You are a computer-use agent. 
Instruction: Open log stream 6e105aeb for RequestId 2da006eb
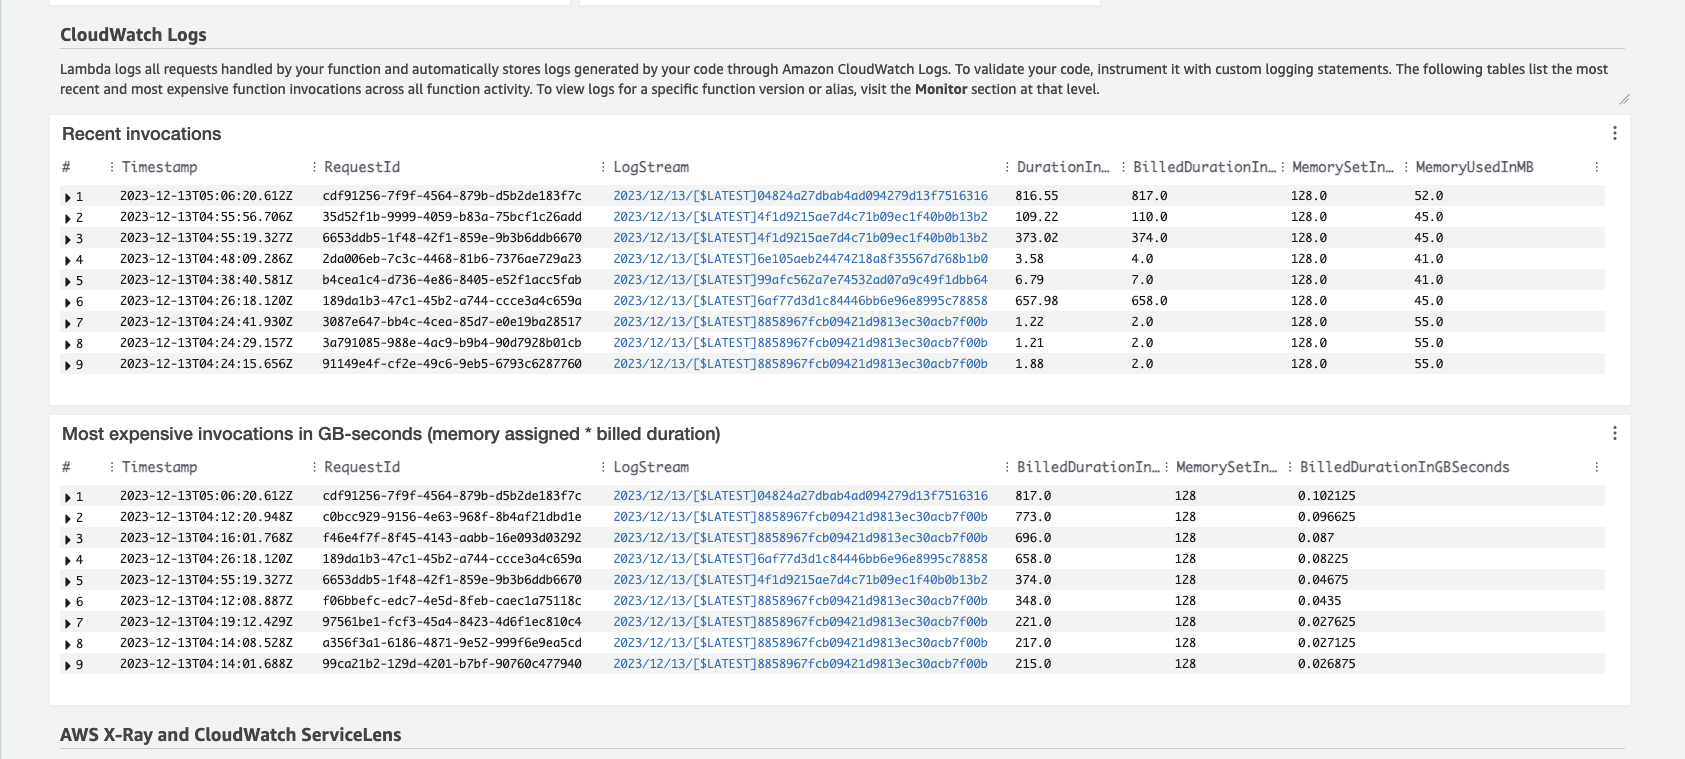coord(800,259)
